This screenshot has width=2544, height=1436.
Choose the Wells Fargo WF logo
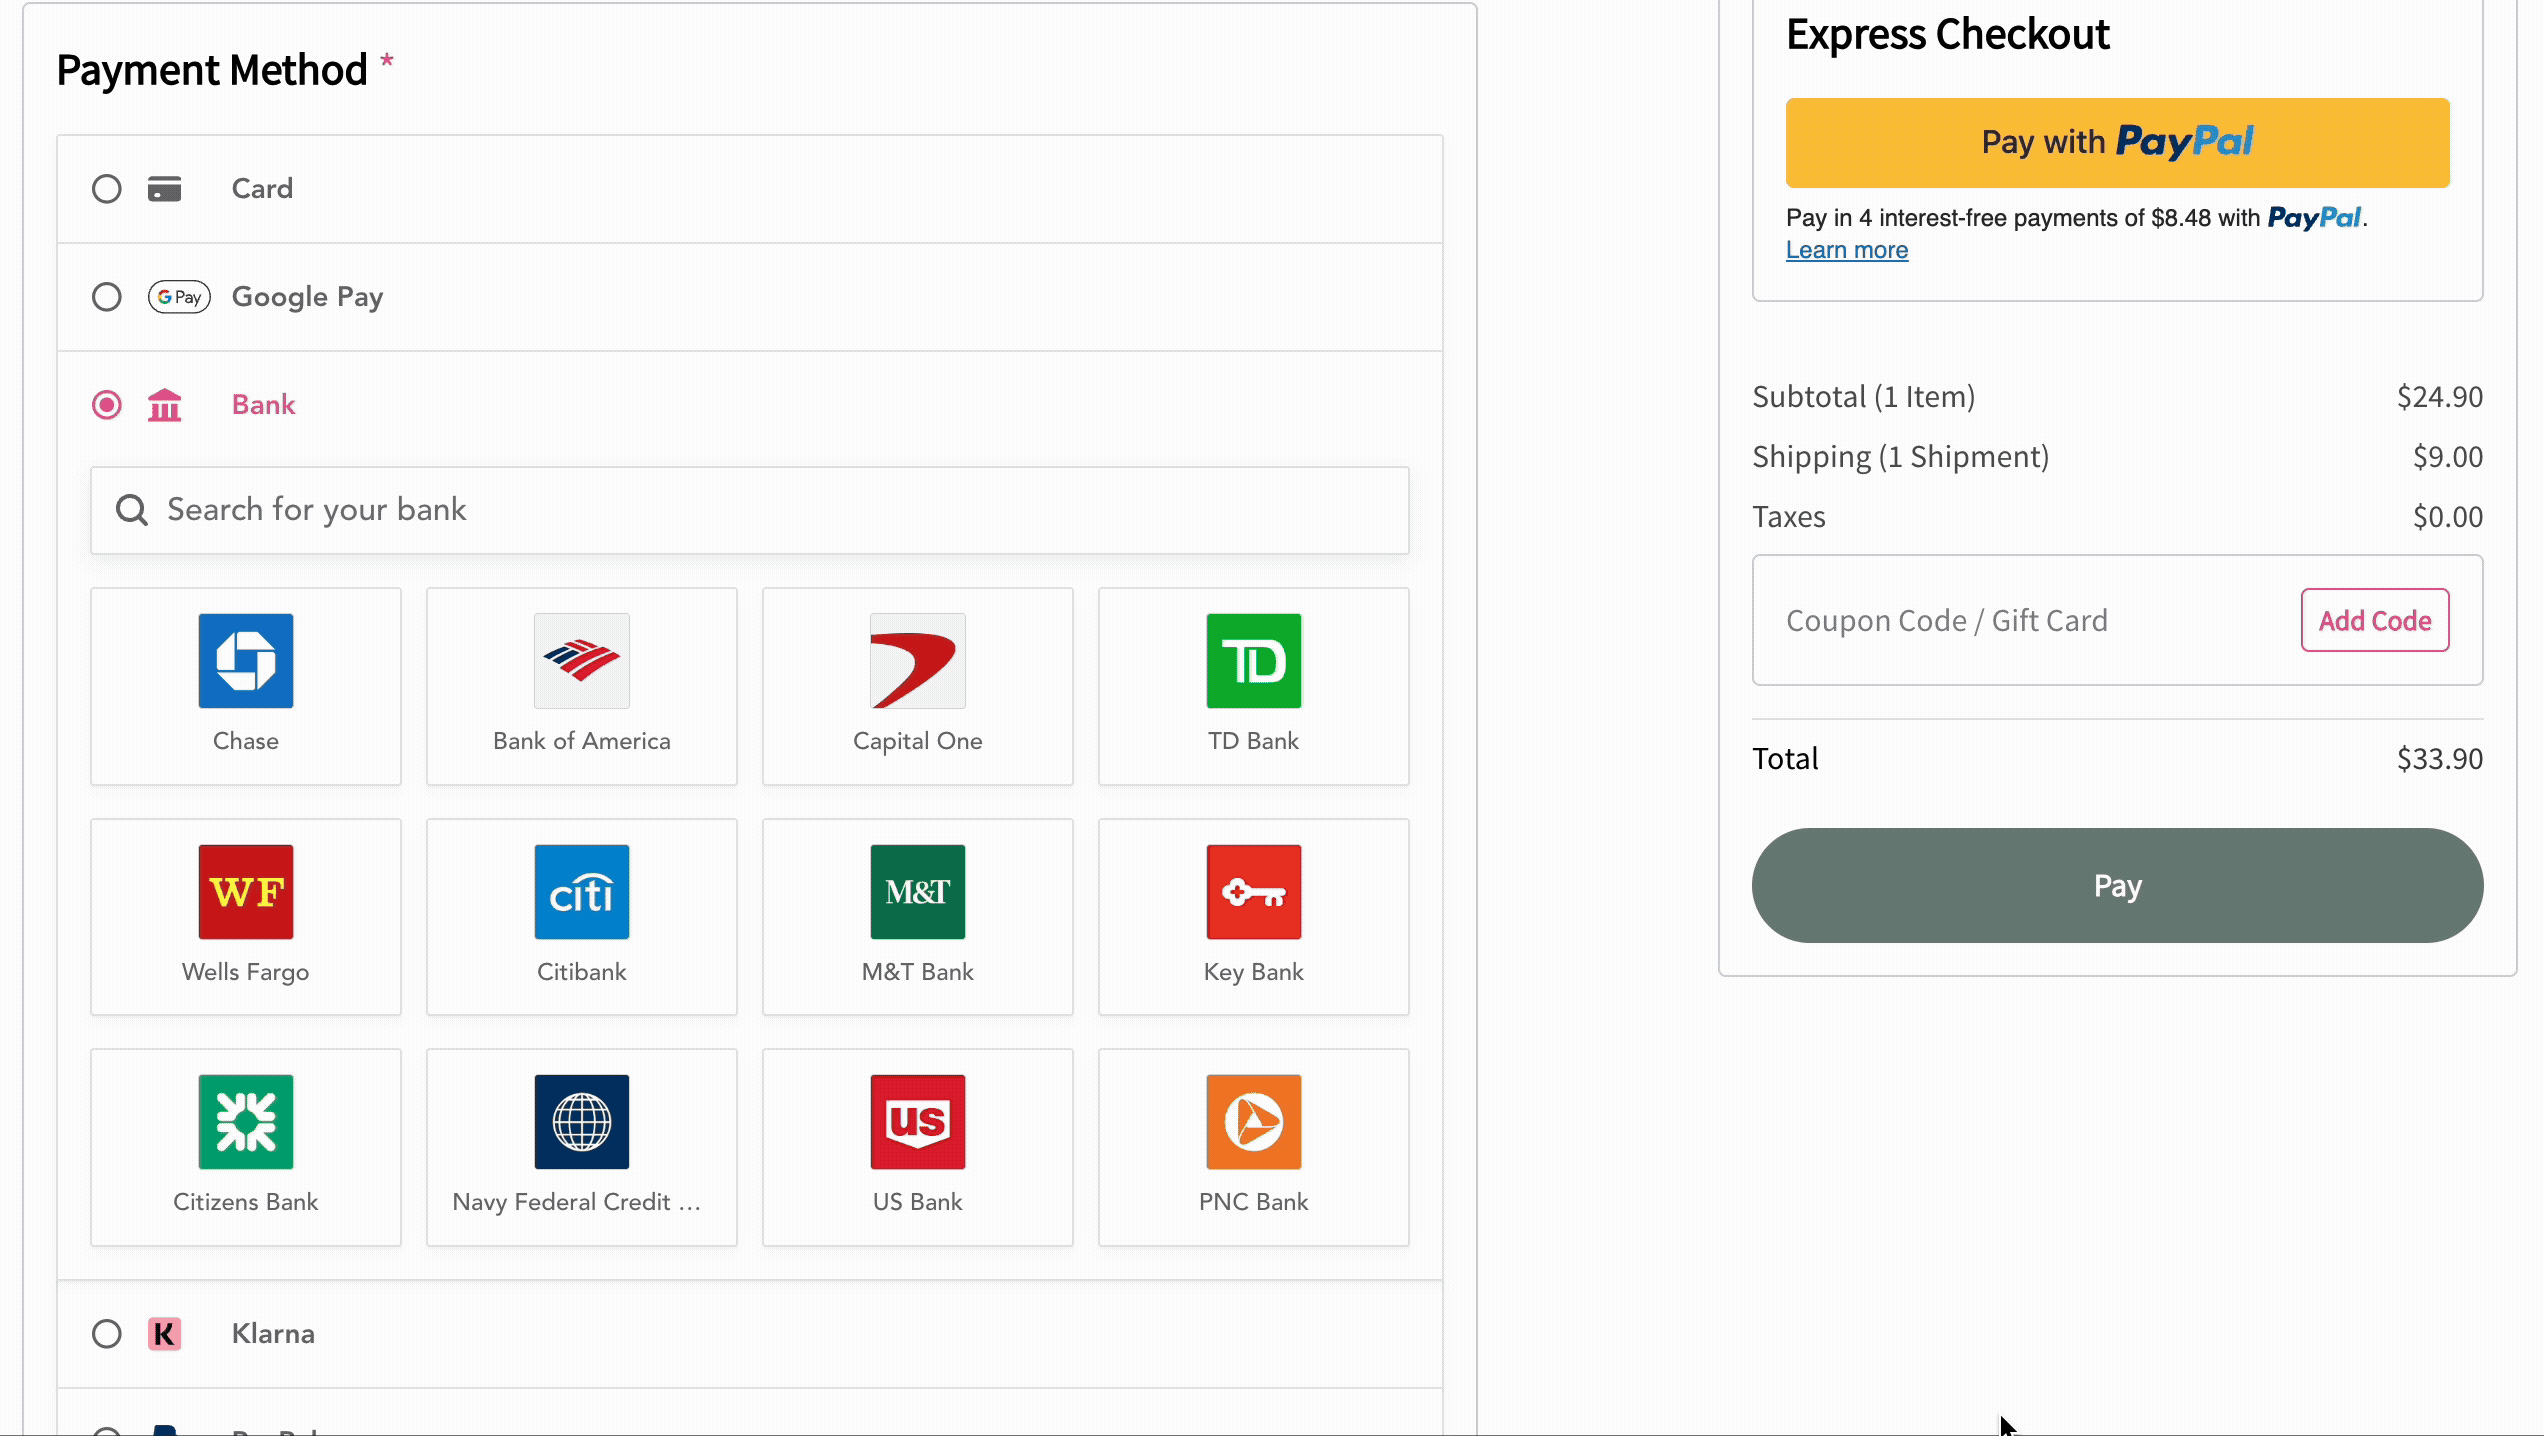point(245,891)
